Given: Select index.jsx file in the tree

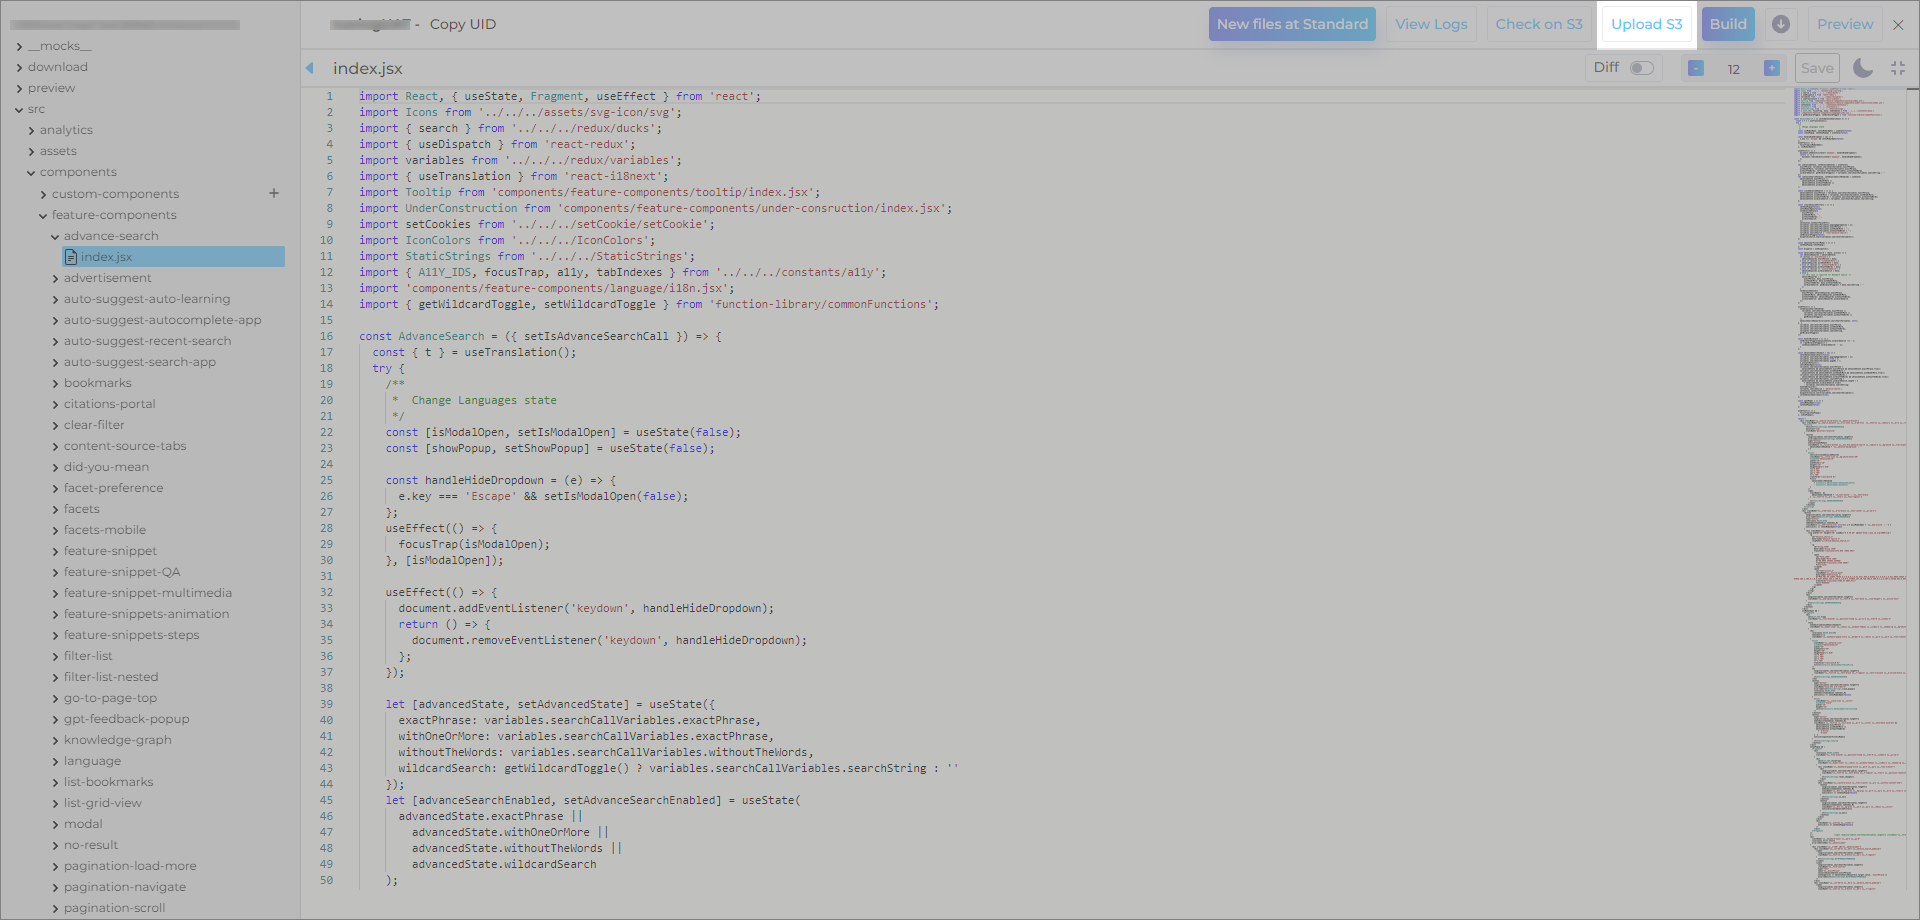Looking at the screenshot, I should tap(106, 257).
